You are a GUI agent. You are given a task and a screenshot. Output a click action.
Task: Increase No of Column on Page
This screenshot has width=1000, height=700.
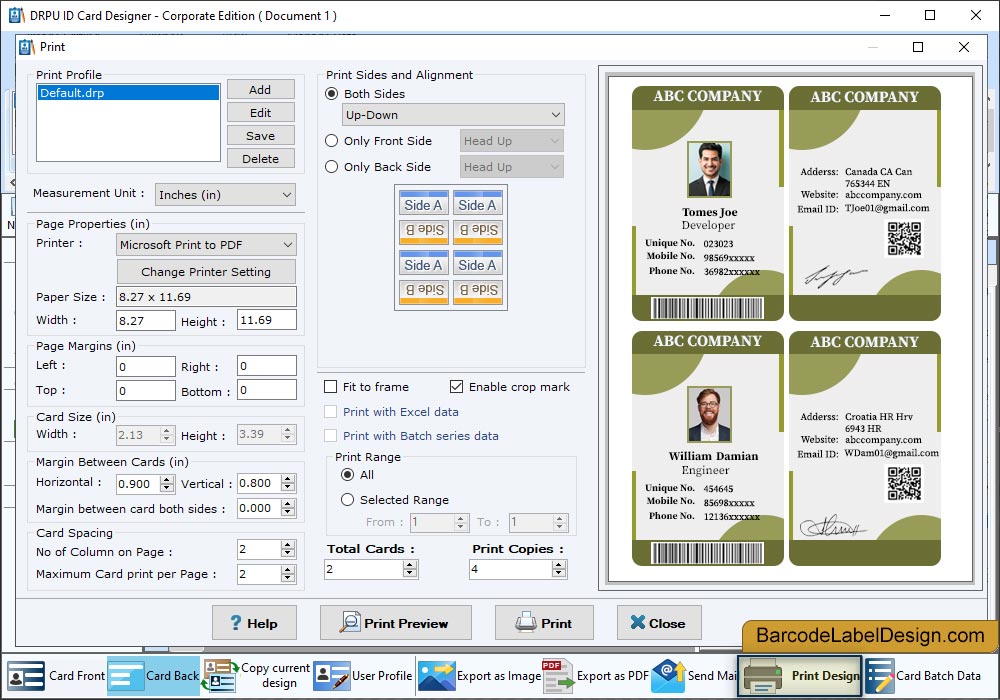coord(288,545)
